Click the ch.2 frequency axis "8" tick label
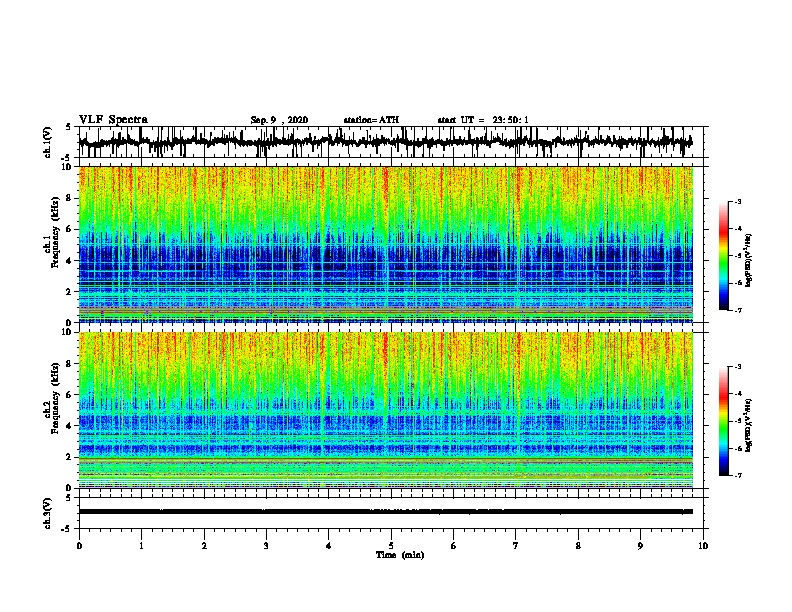792x612 pixels. (x=70, y=364)
